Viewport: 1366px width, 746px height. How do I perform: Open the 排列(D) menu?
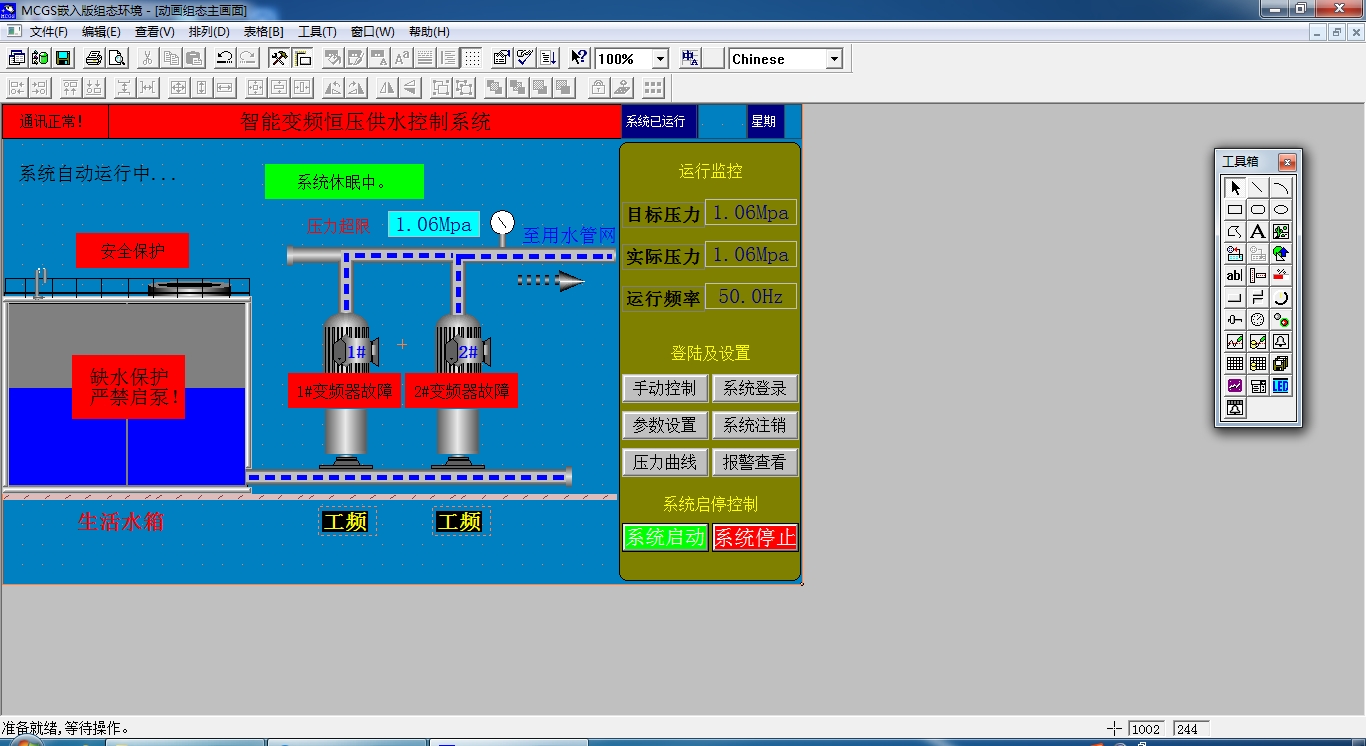click(x=209, y=32)
